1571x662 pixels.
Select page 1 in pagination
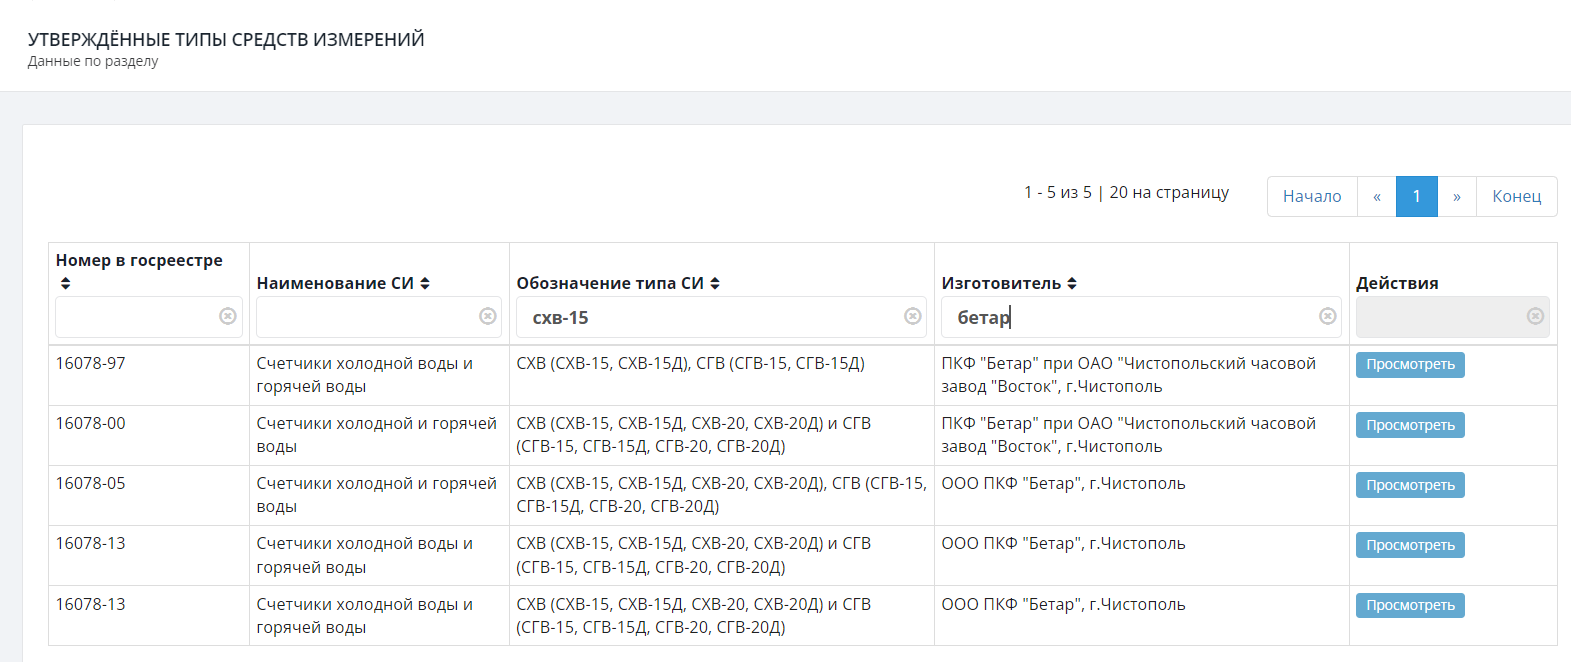(x=1417, y=196)
